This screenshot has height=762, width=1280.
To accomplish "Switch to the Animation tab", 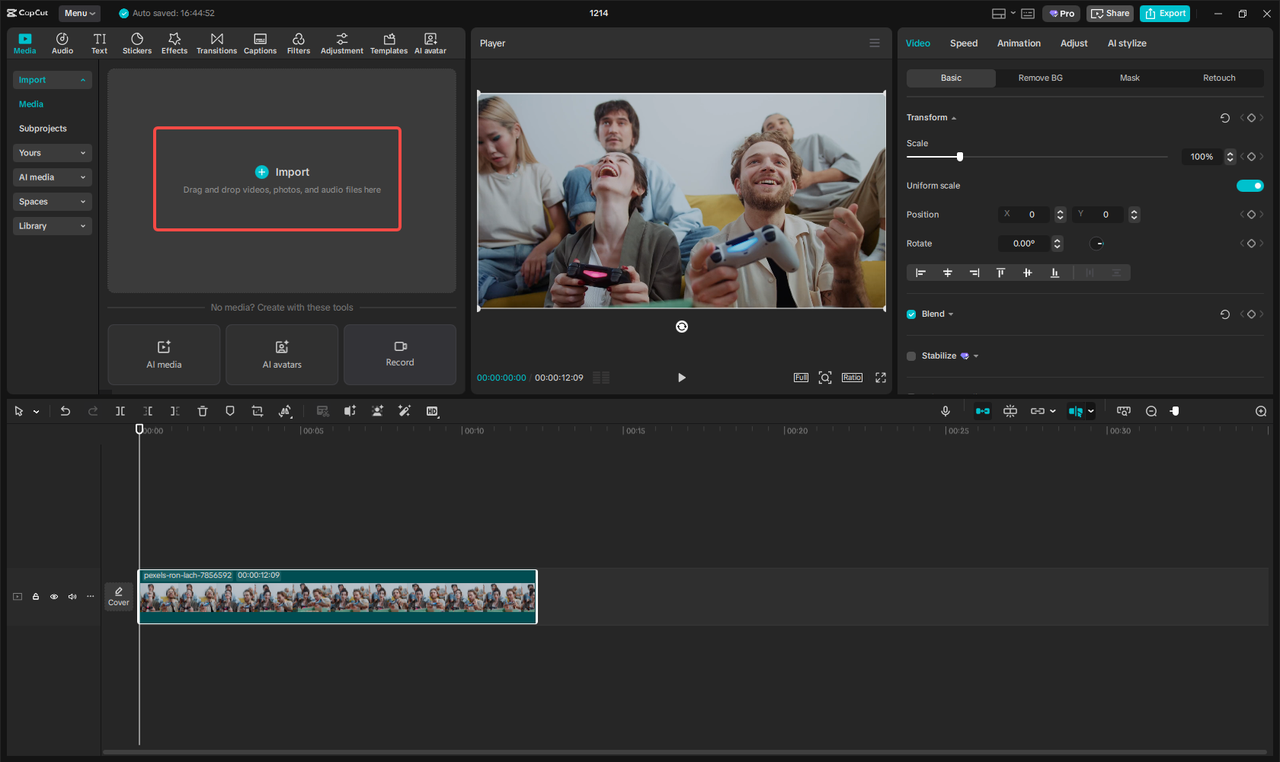I will [x=1018, y=43].
